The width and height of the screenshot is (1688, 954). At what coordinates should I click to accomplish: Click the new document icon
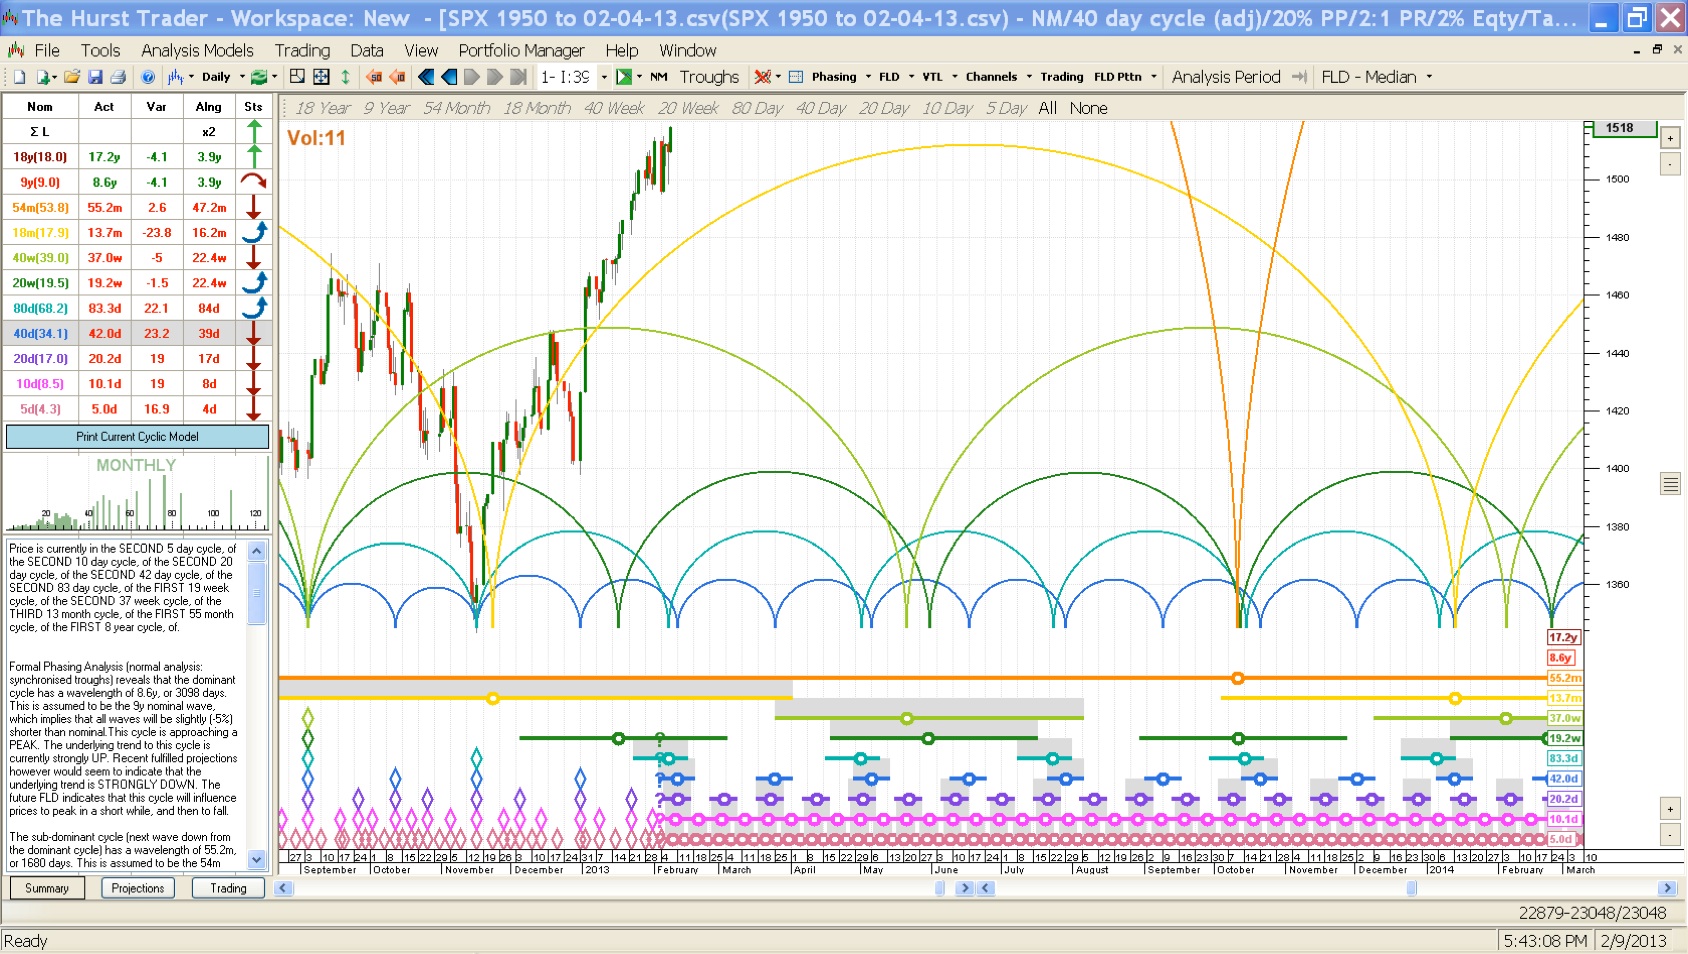click(19, 77)
